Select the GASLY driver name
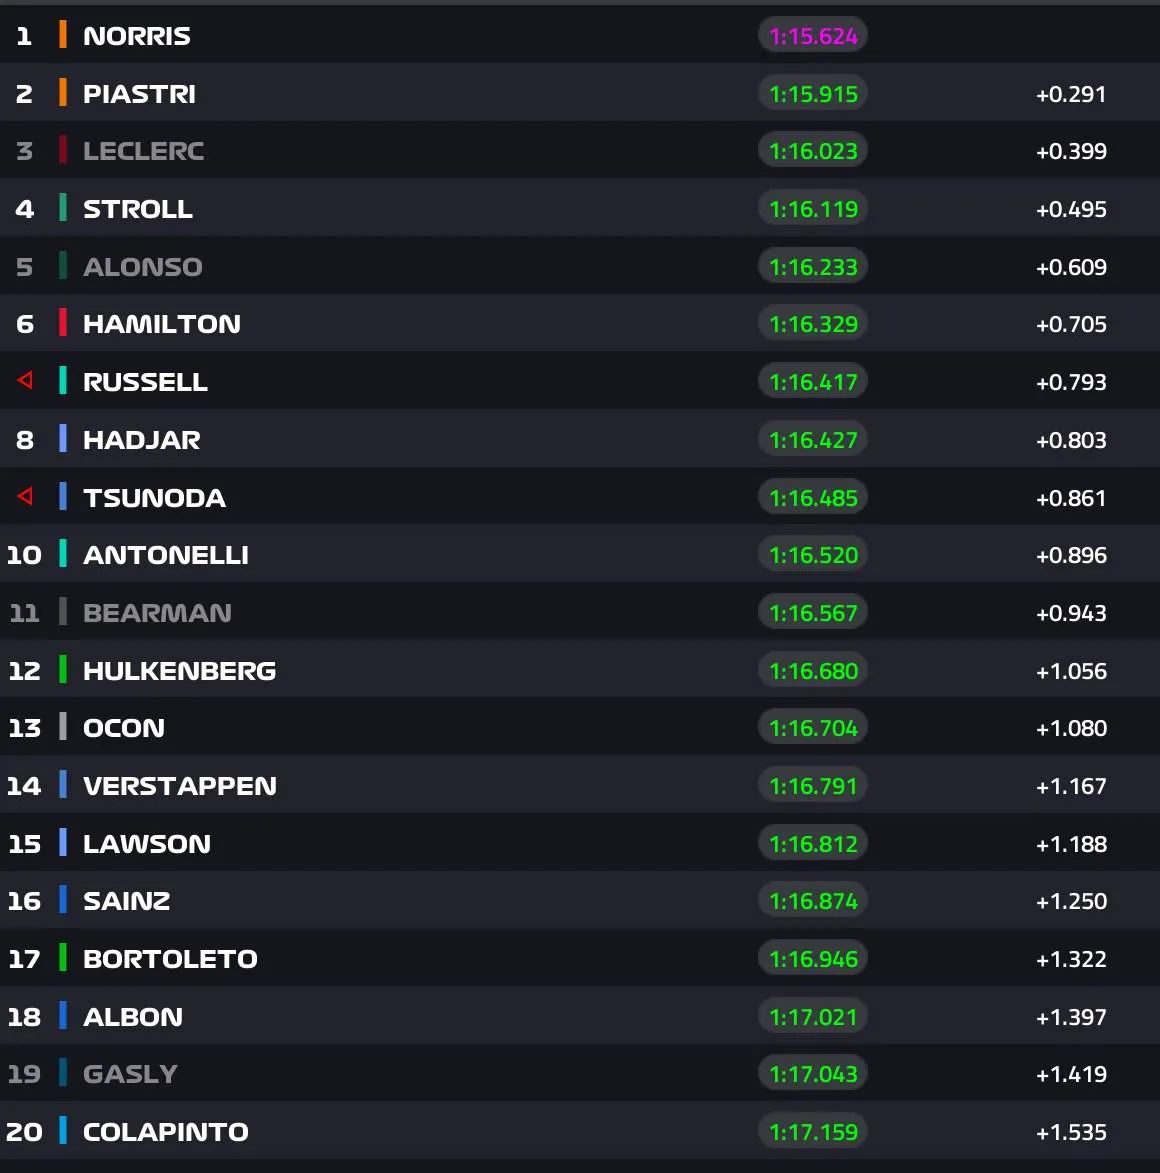 point(130,1074)
